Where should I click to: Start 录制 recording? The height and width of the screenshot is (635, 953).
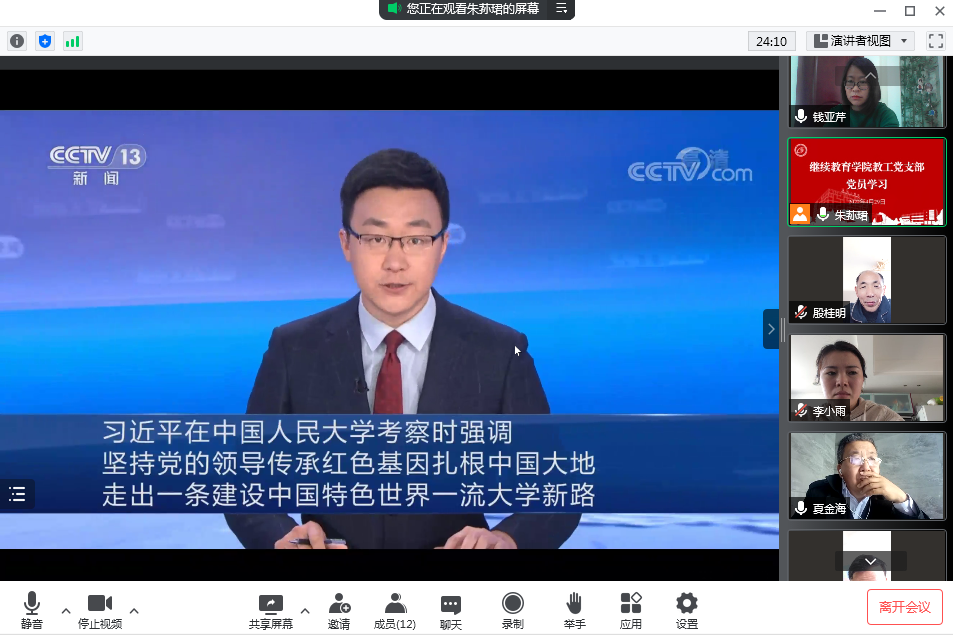click(513, 610)
